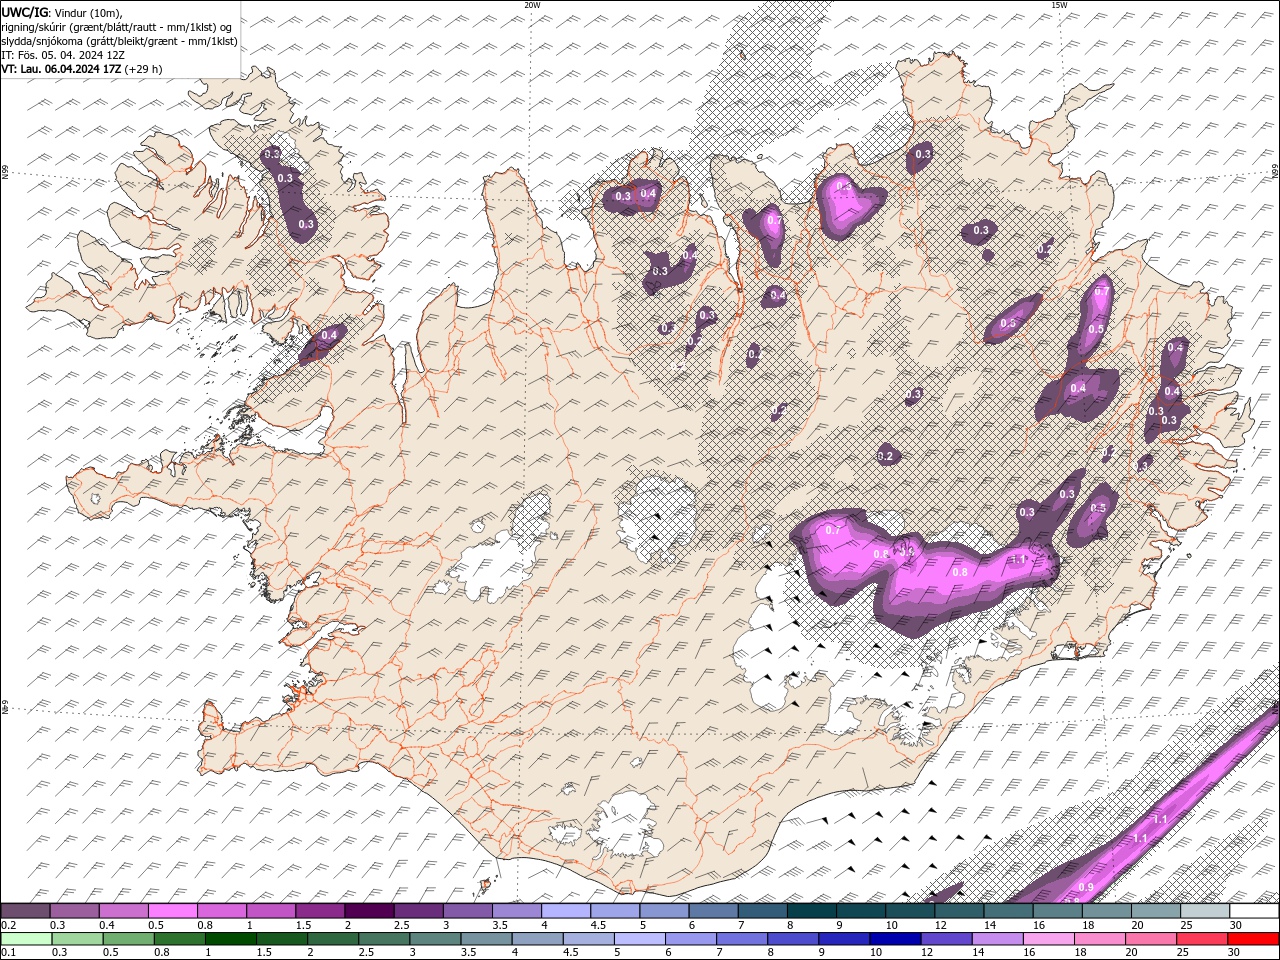Click the valid time 'VT: Lau. 06.04.2024 17Z (+29 h)'
The image size is (1280, 960).
[81, 69]
